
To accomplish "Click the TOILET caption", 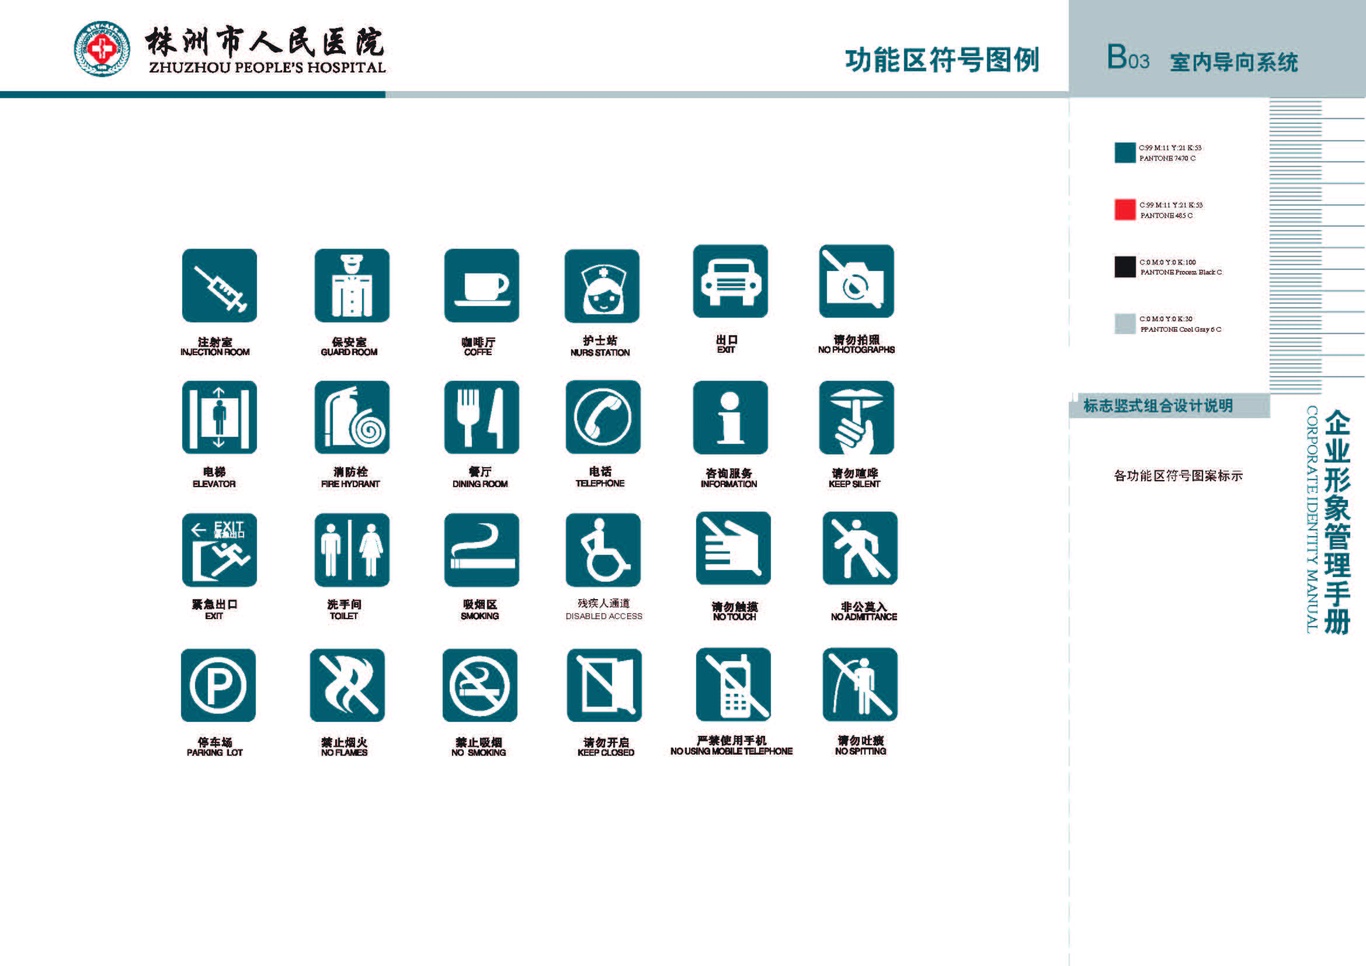I will pos(344,616).
